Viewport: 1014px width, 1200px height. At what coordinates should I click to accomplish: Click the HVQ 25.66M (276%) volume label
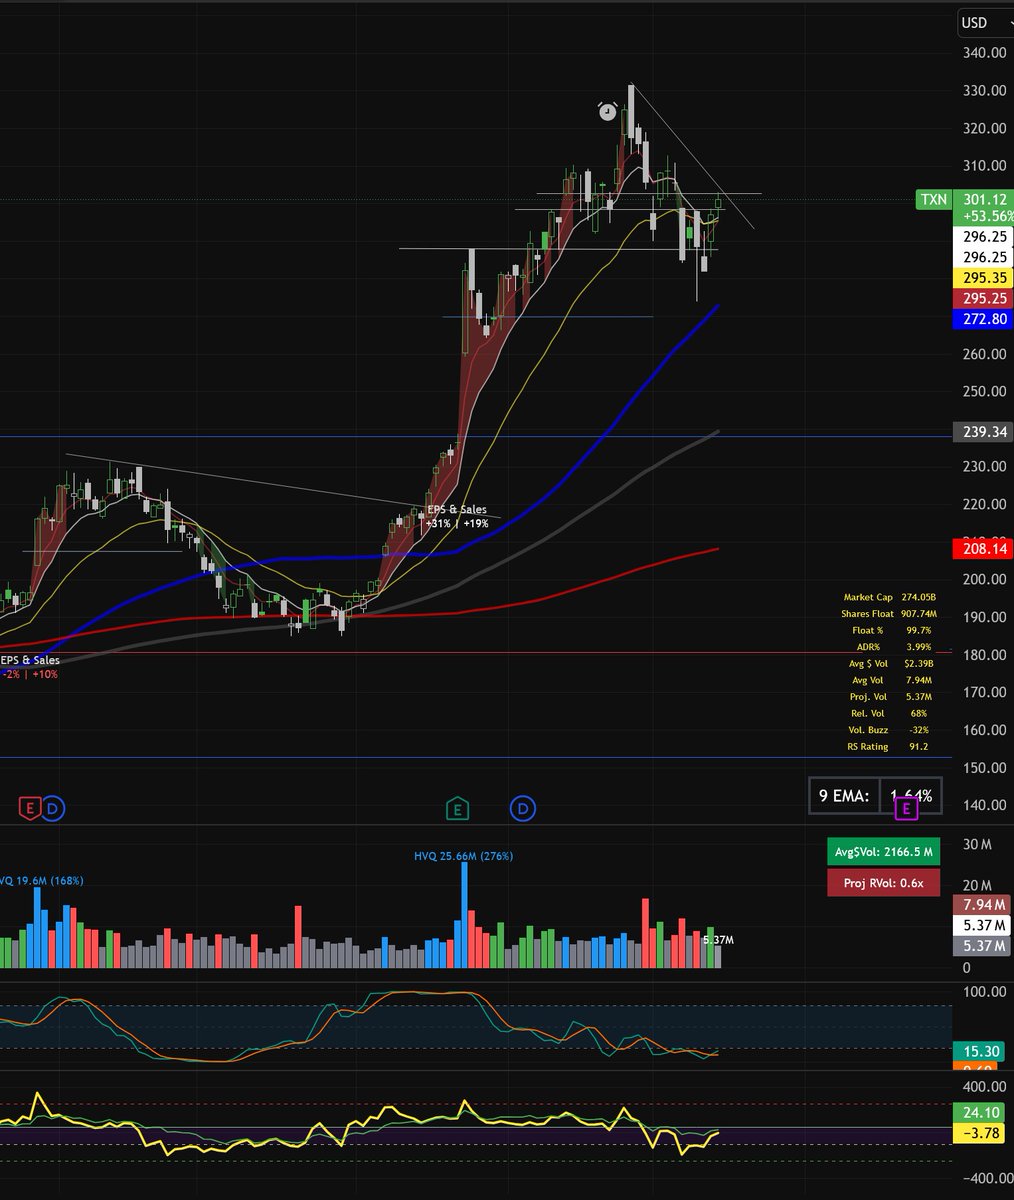pos(464,856)
